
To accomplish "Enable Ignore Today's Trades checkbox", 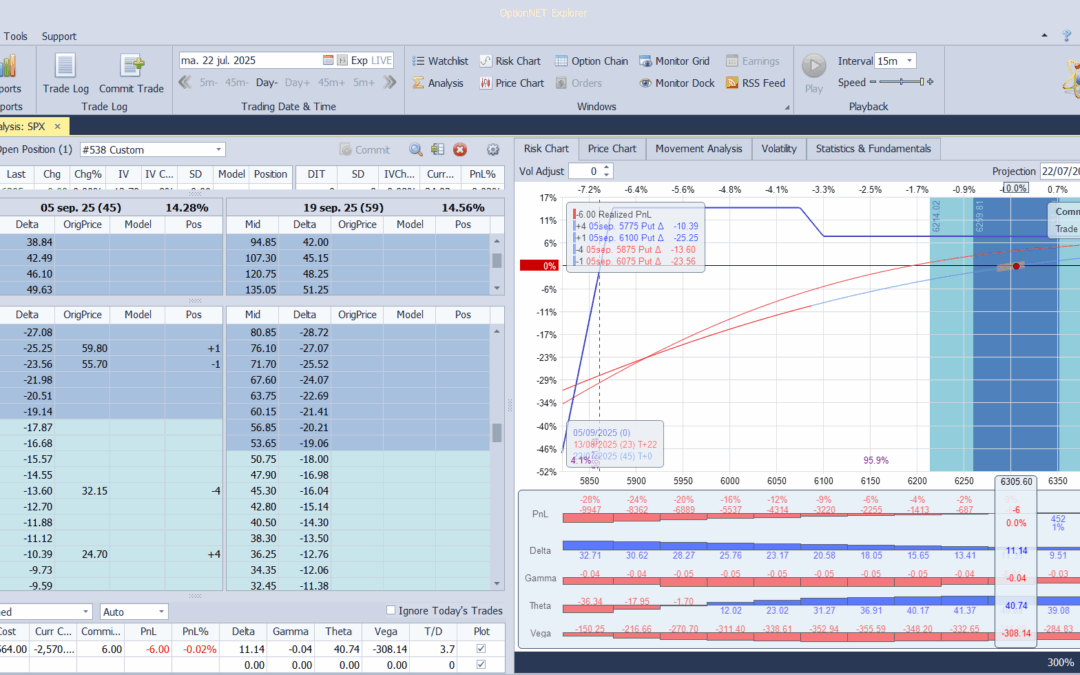I will (x=392, y=611).
